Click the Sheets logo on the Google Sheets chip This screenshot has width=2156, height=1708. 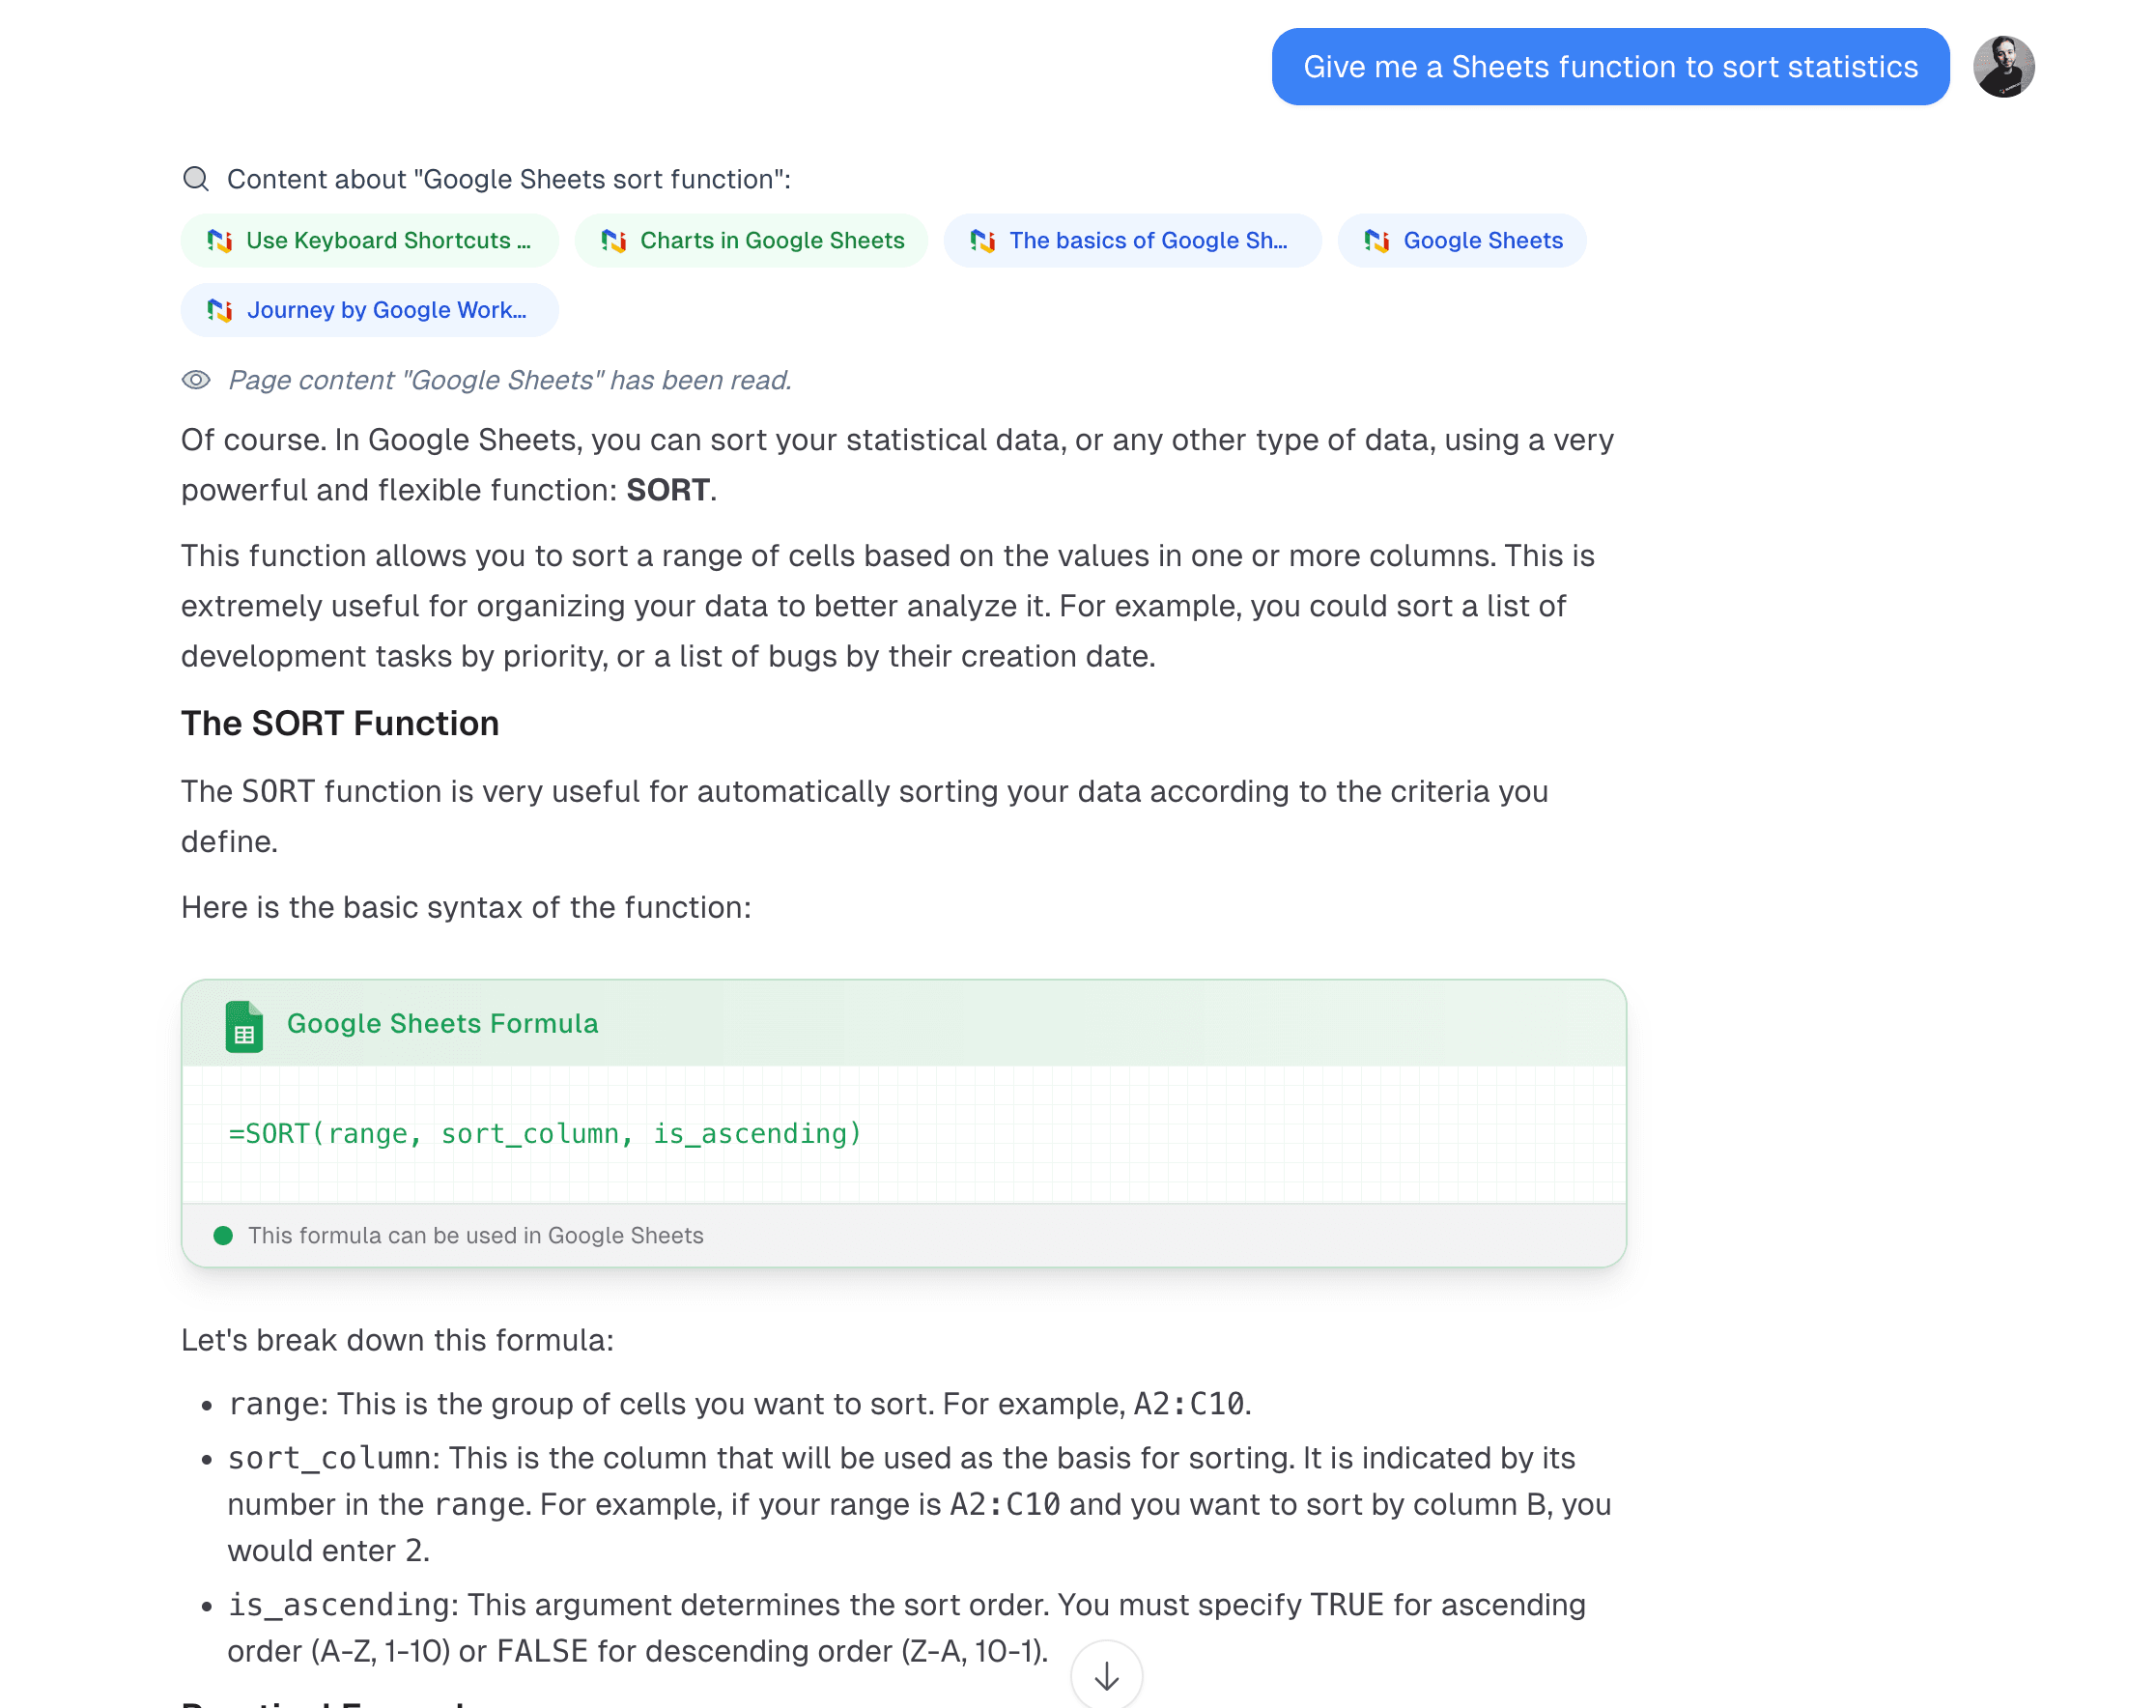[x=1379, y=240]
